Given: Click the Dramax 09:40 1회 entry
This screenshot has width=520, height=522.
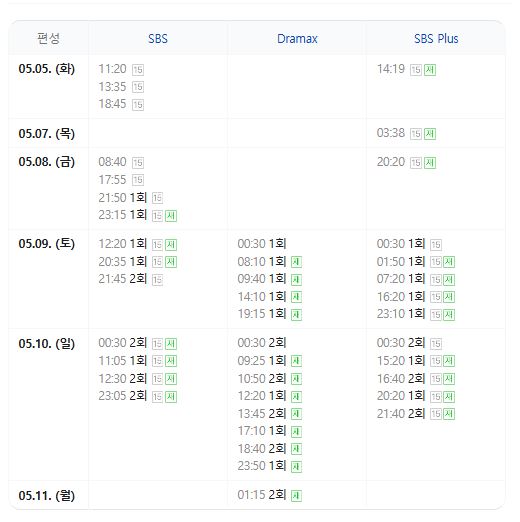Looking at the screenshot, I should tap(262, 279).
